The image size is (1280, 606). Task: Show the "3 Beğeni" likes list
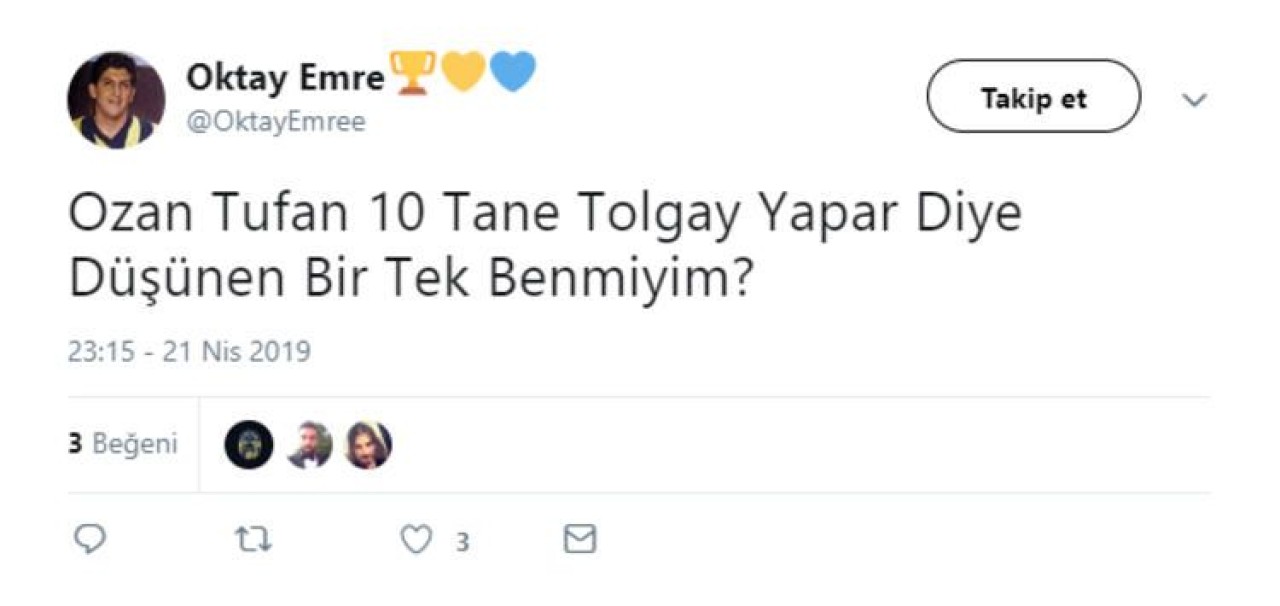[x=123, y=444]
